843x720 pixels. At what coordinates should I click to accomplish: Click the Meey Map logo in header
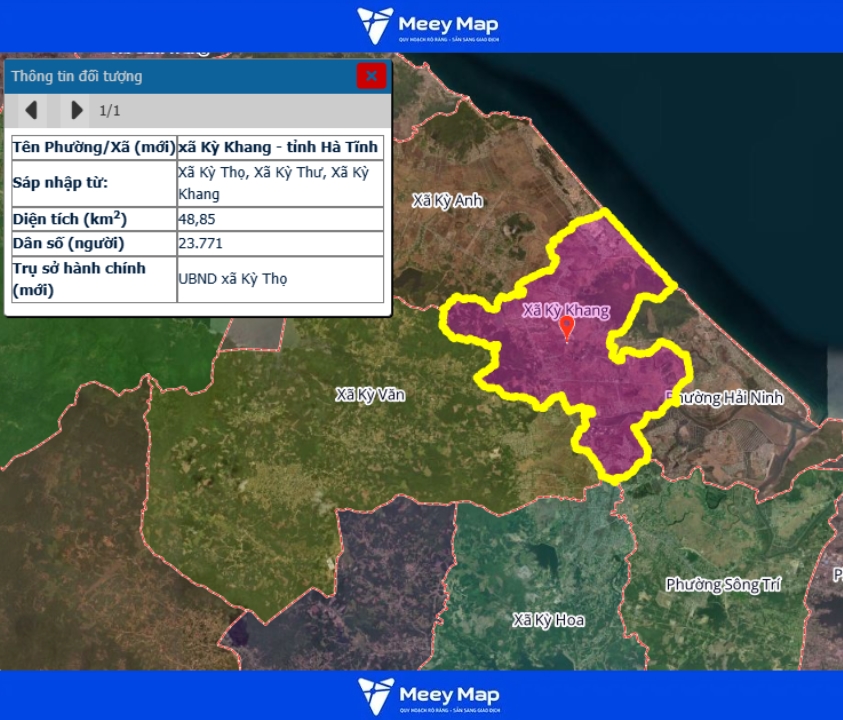[x=428, y=26]
